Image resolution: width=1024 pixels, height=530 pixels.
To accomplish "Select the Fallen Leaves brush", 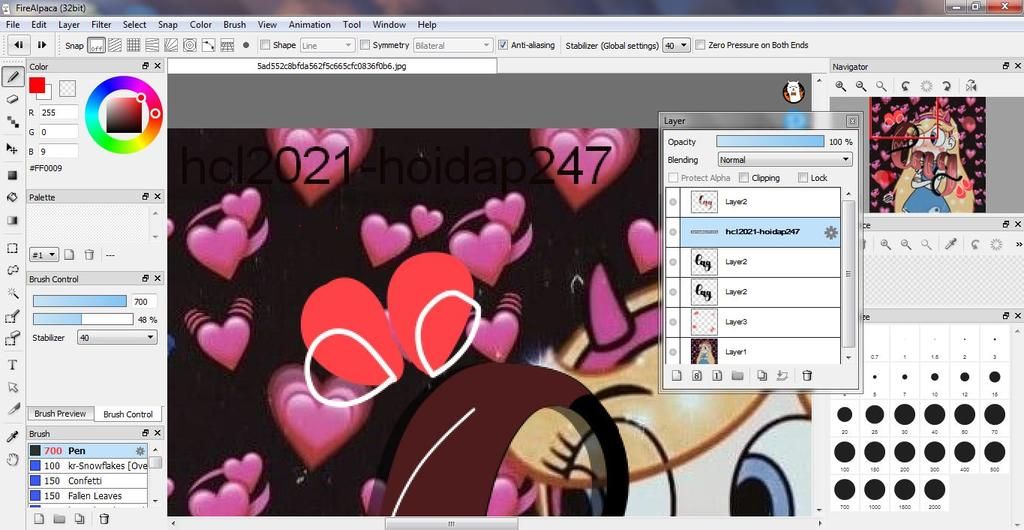I will tap(88, 496).
